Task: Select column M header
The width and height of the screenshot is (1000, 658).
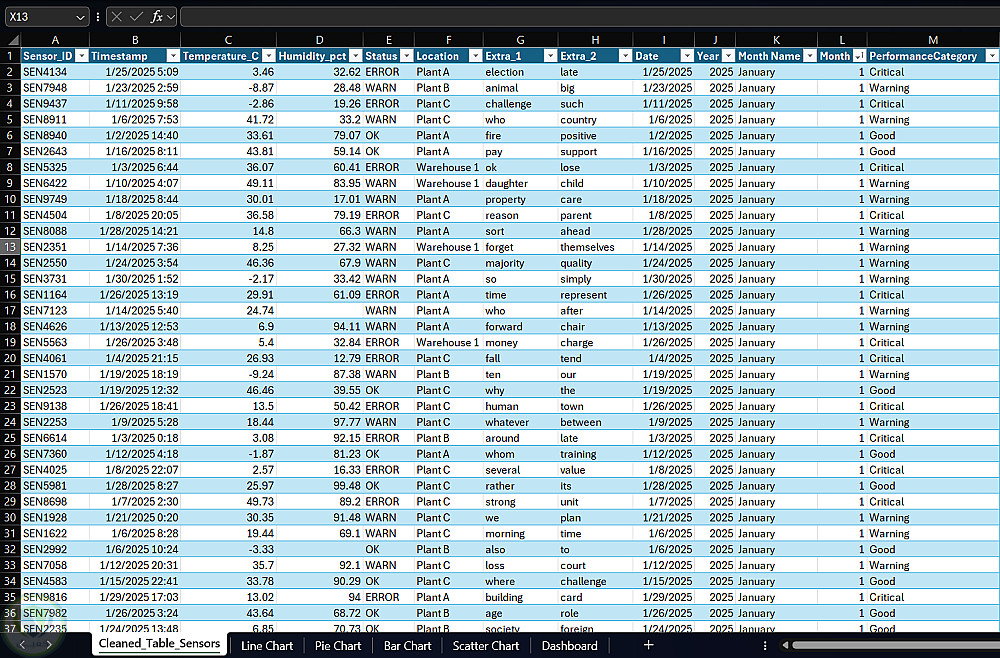Action: (933, 40)
